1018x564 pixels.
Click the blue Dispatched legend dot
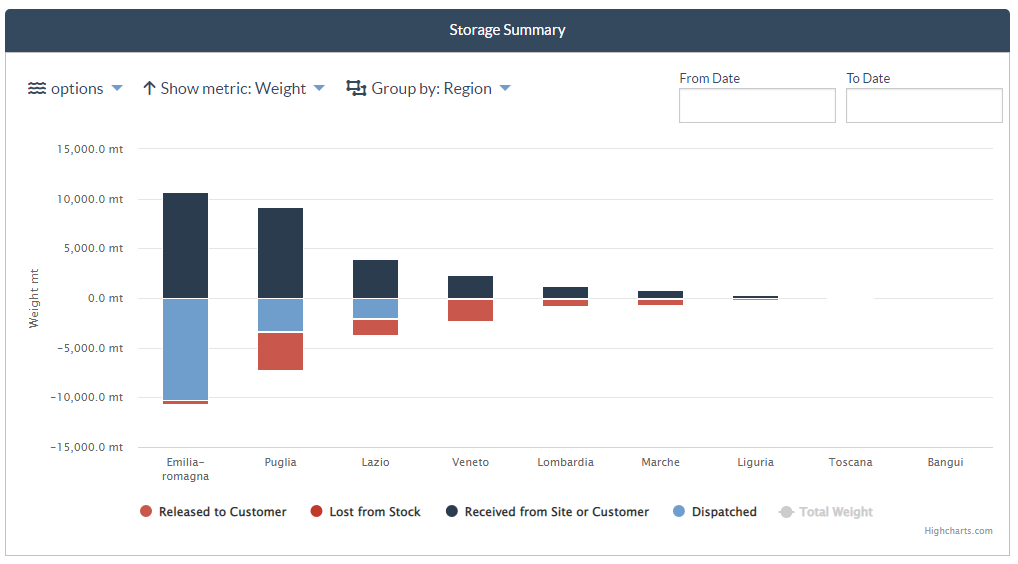(x=679, y=511)
